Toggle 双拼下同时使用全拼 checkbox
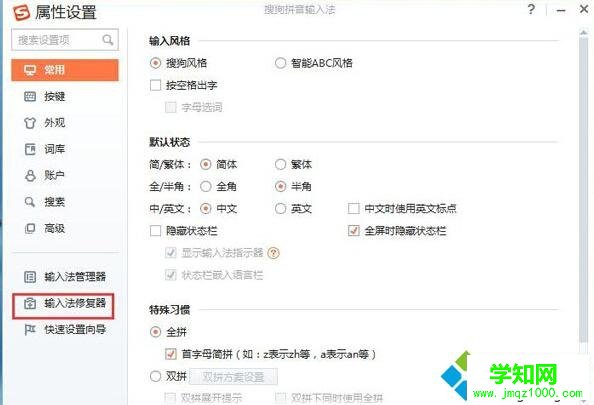 [x=280, y=398]
